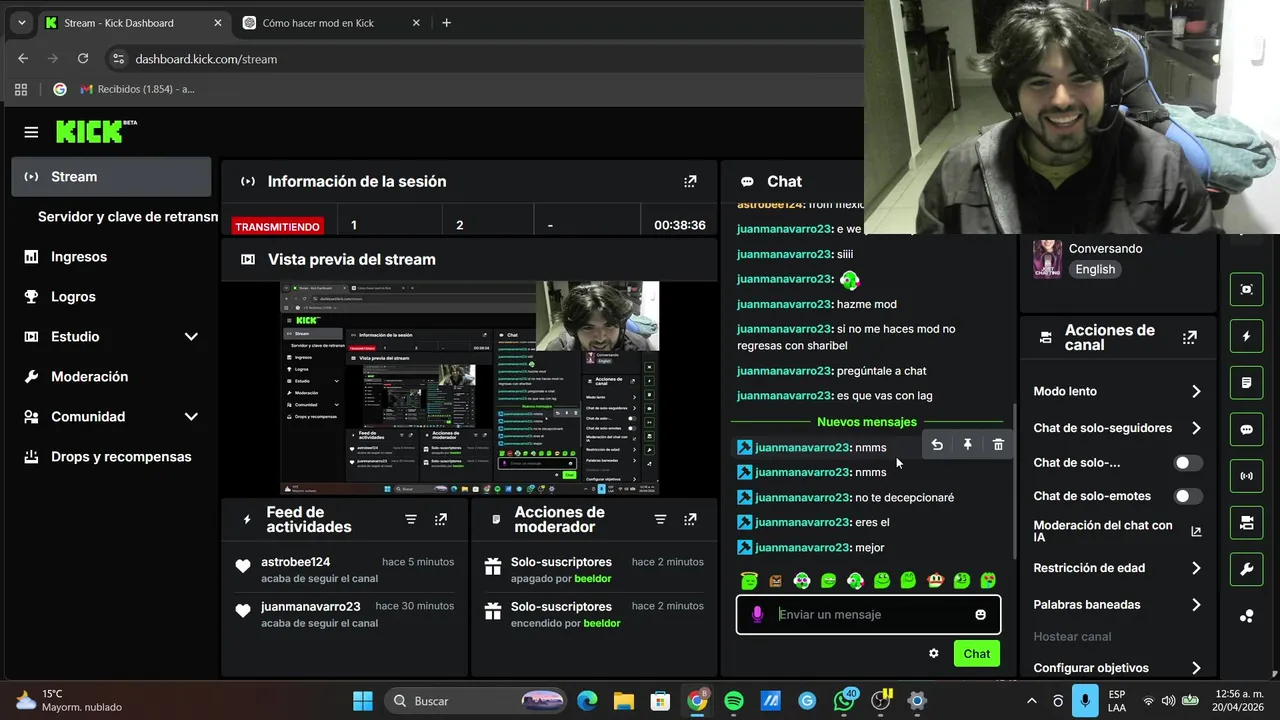Image resolution: width=1280 pixels, height=720 pixels.
Task: Click the lightning bolt icon in right sidebar
Action: point(1246,336)
